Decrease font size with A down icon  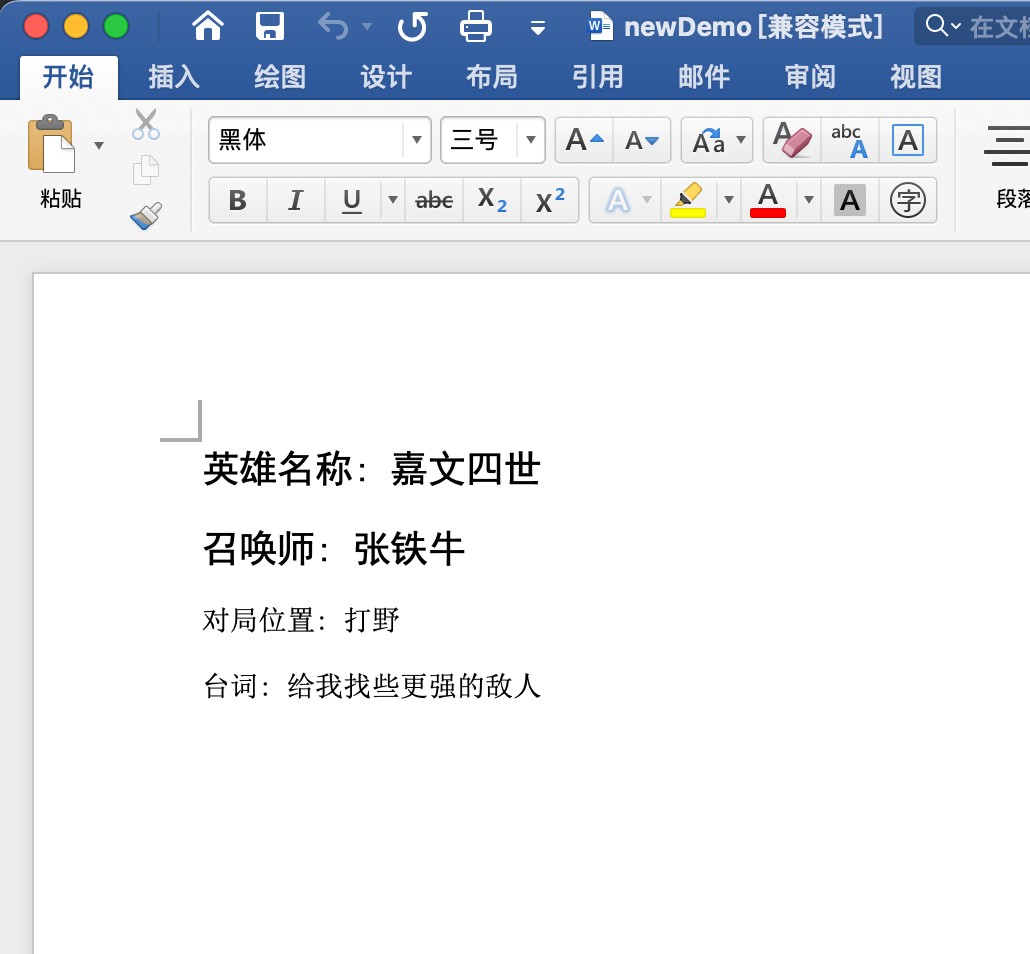point(642,140)
